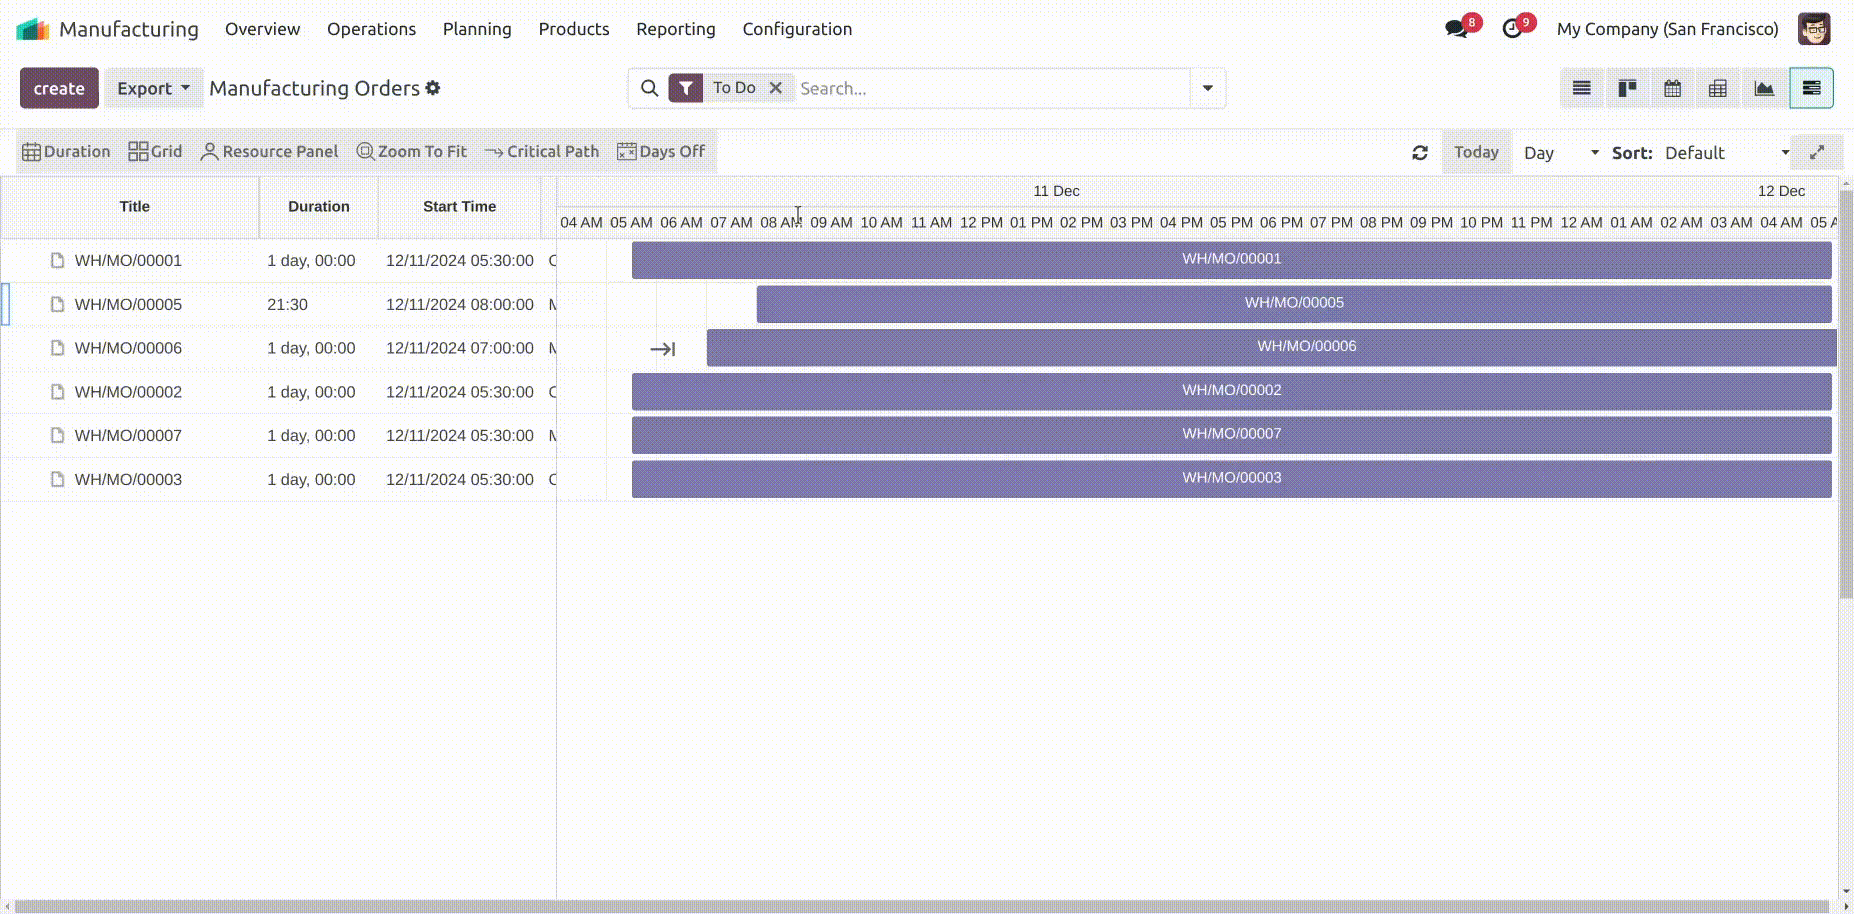Open the pivot table view icon

[1718, 88]
